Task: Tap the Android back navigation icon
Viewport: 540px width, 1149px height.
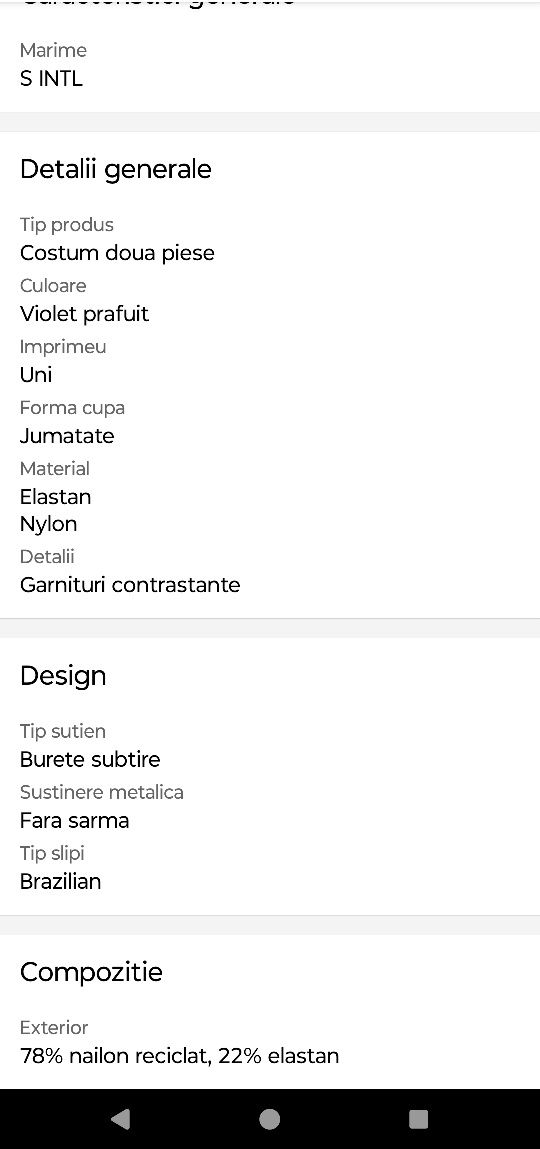Action: [121, 1119]
